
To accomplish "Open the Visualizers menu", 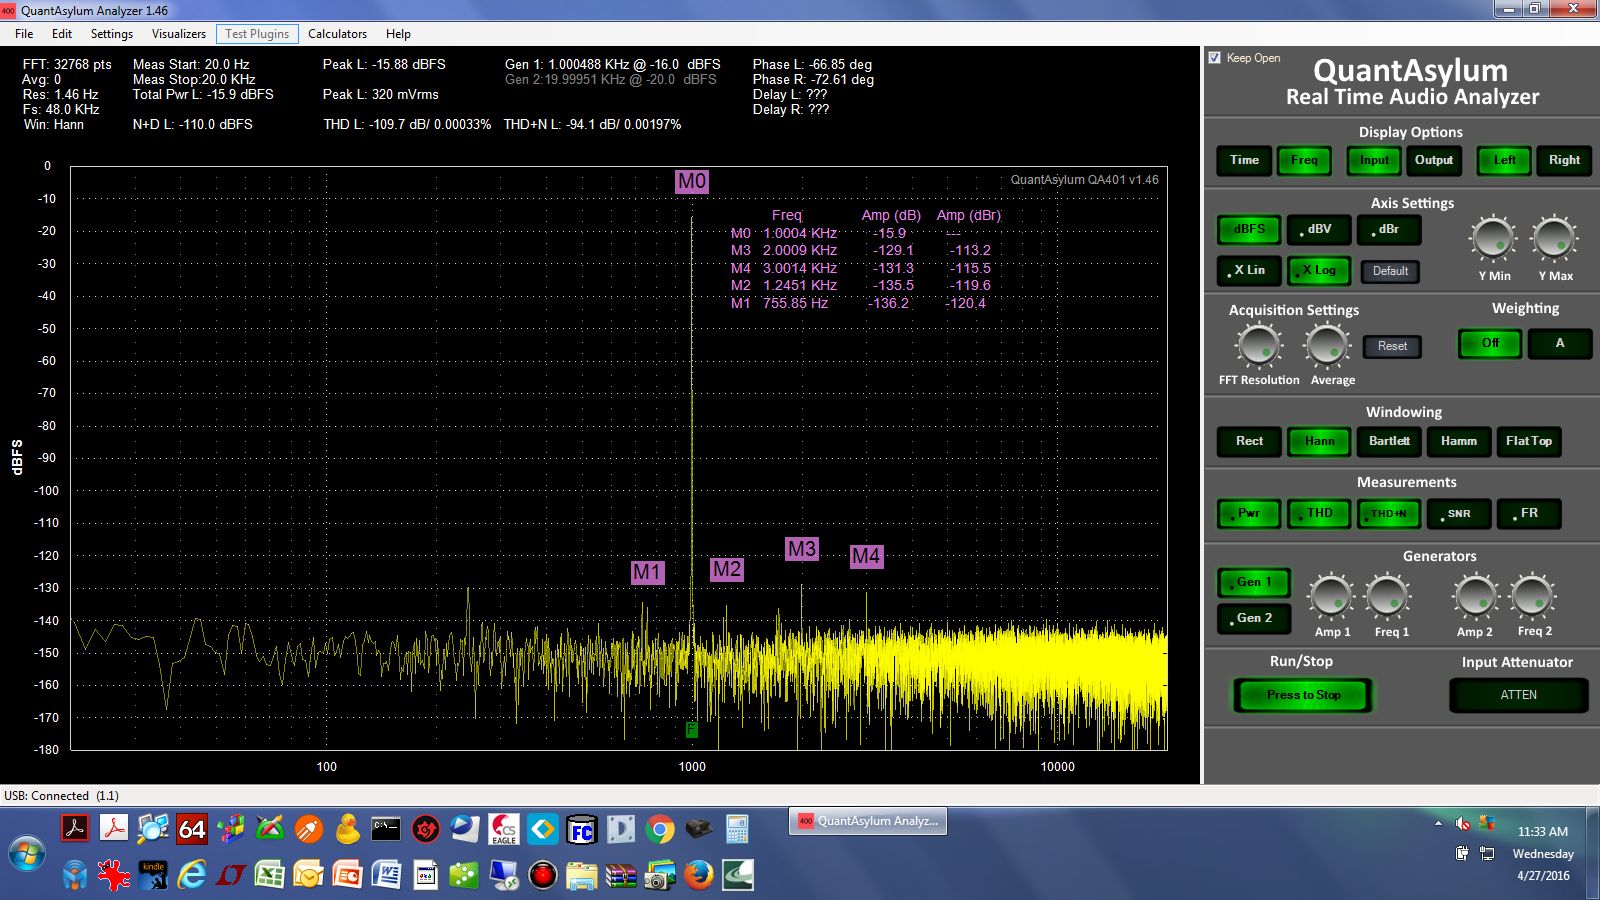I will tap(179, 34).
